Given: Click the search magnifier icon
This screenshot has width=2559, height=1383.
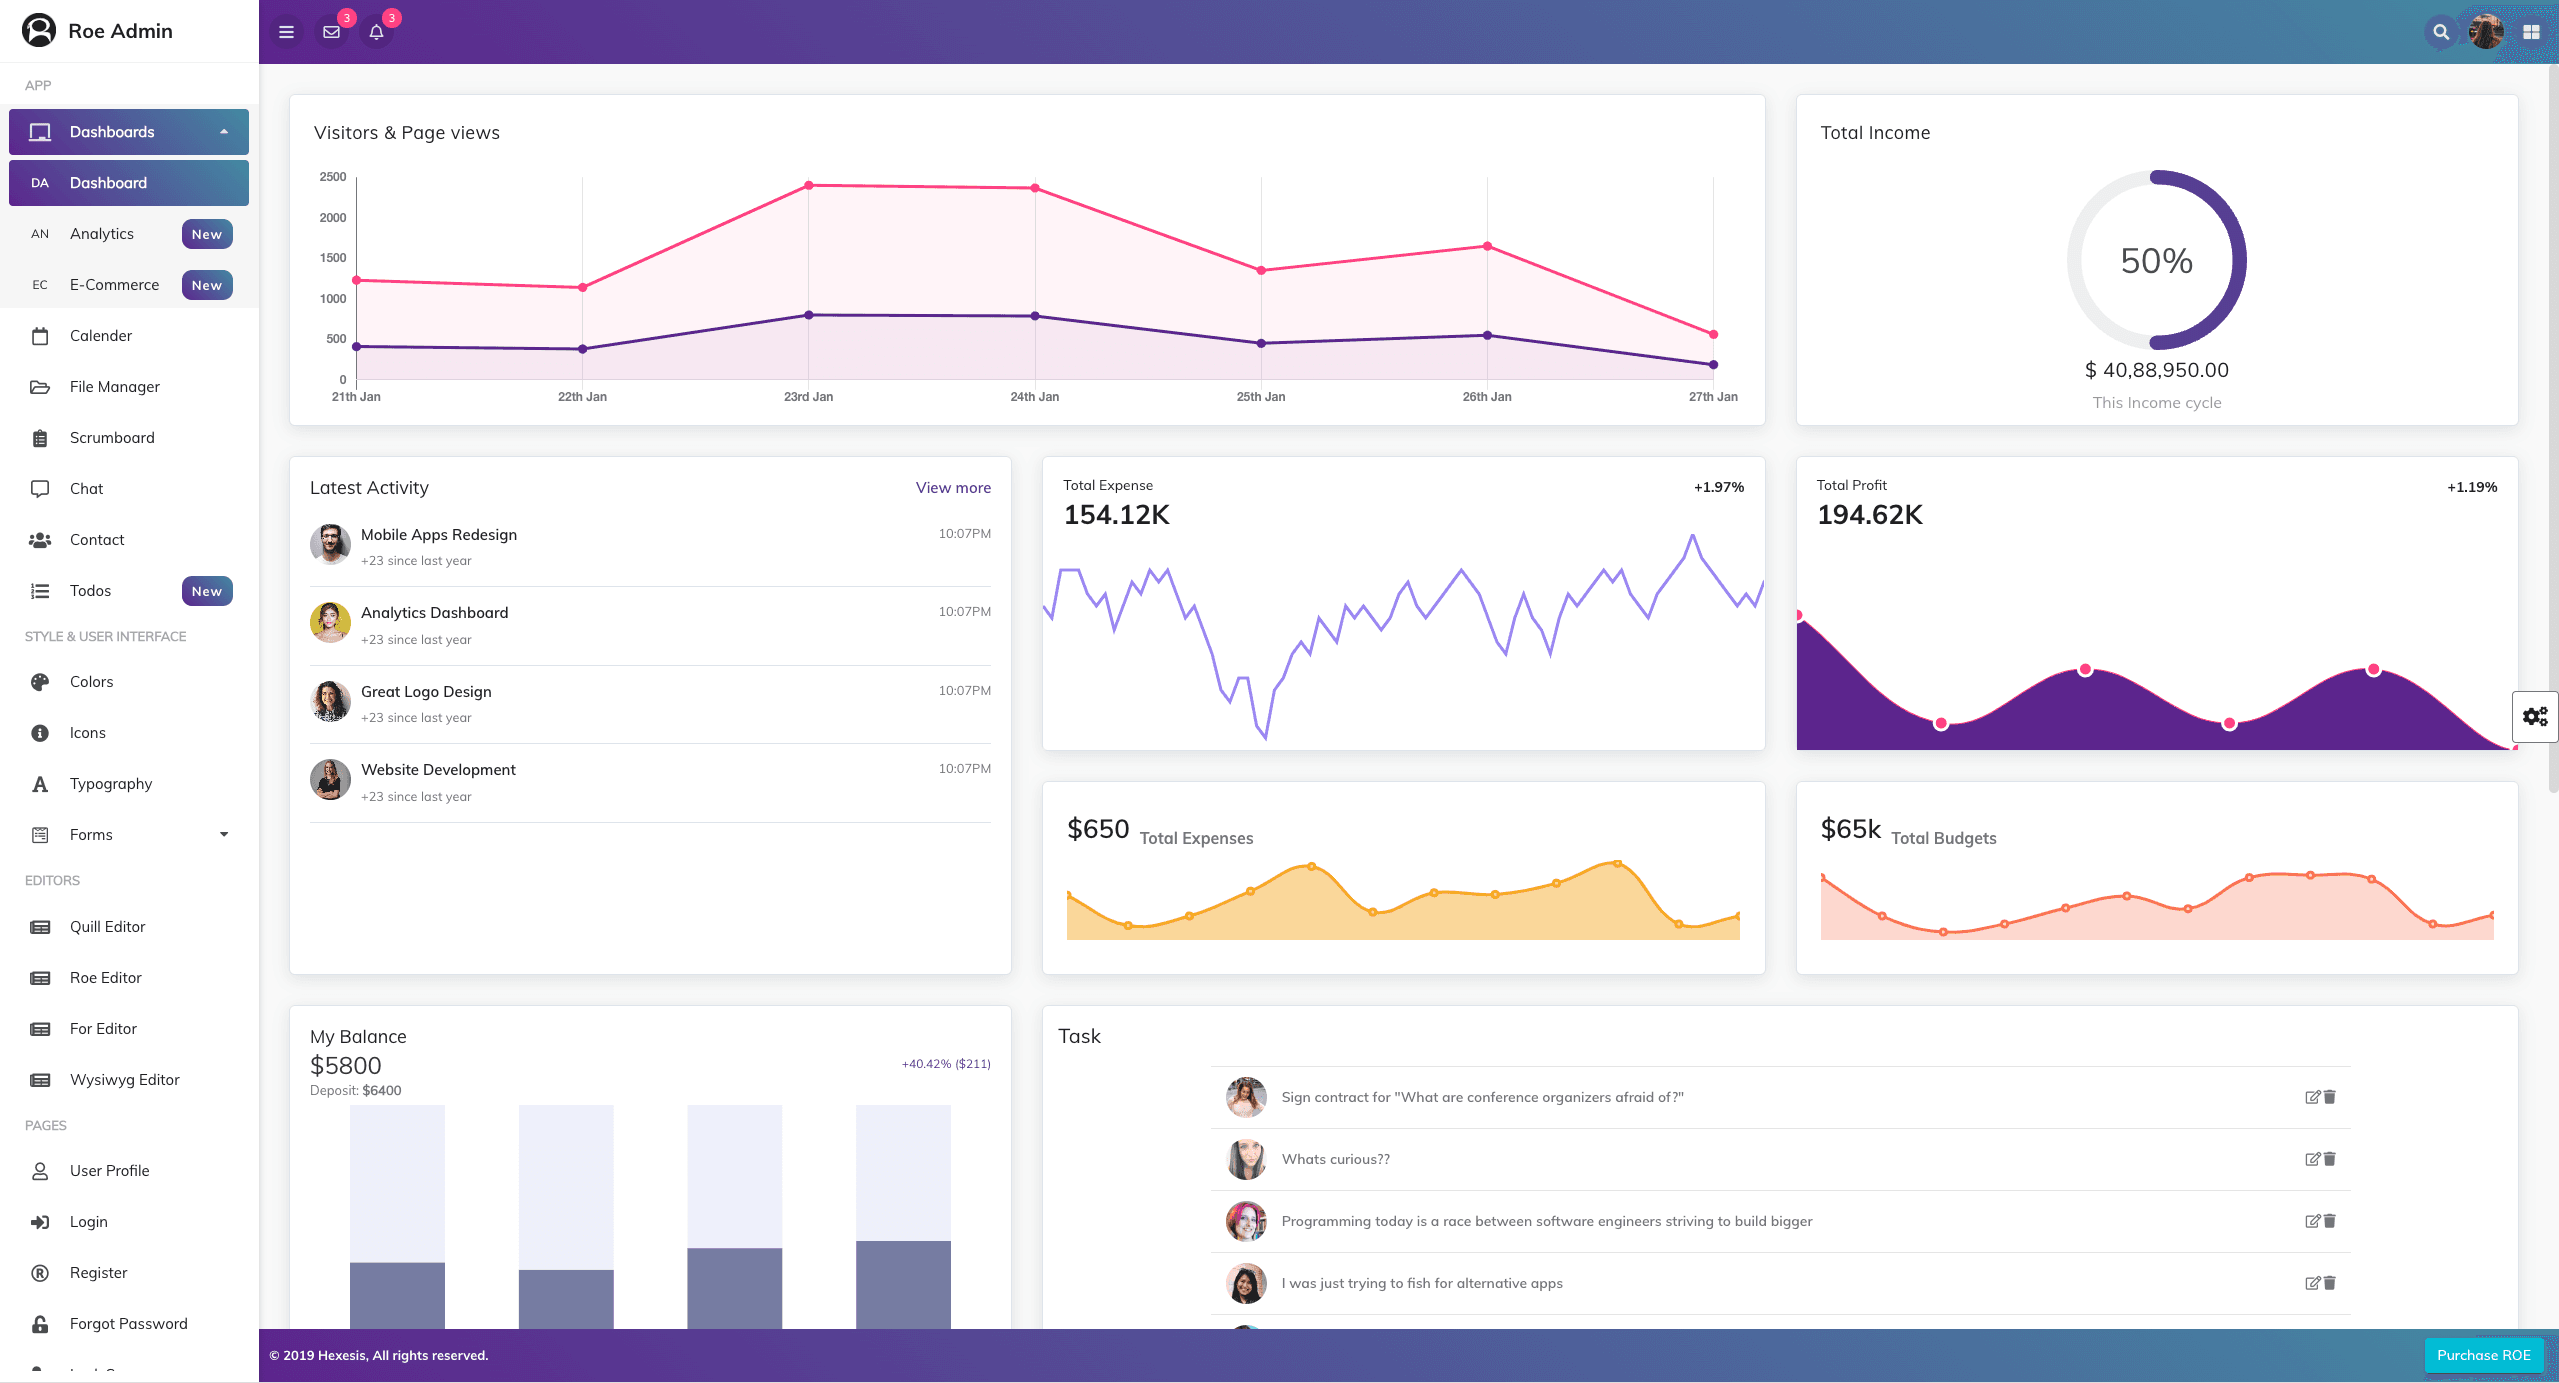Looking at the screenshot, I should tap(2441, 32).
